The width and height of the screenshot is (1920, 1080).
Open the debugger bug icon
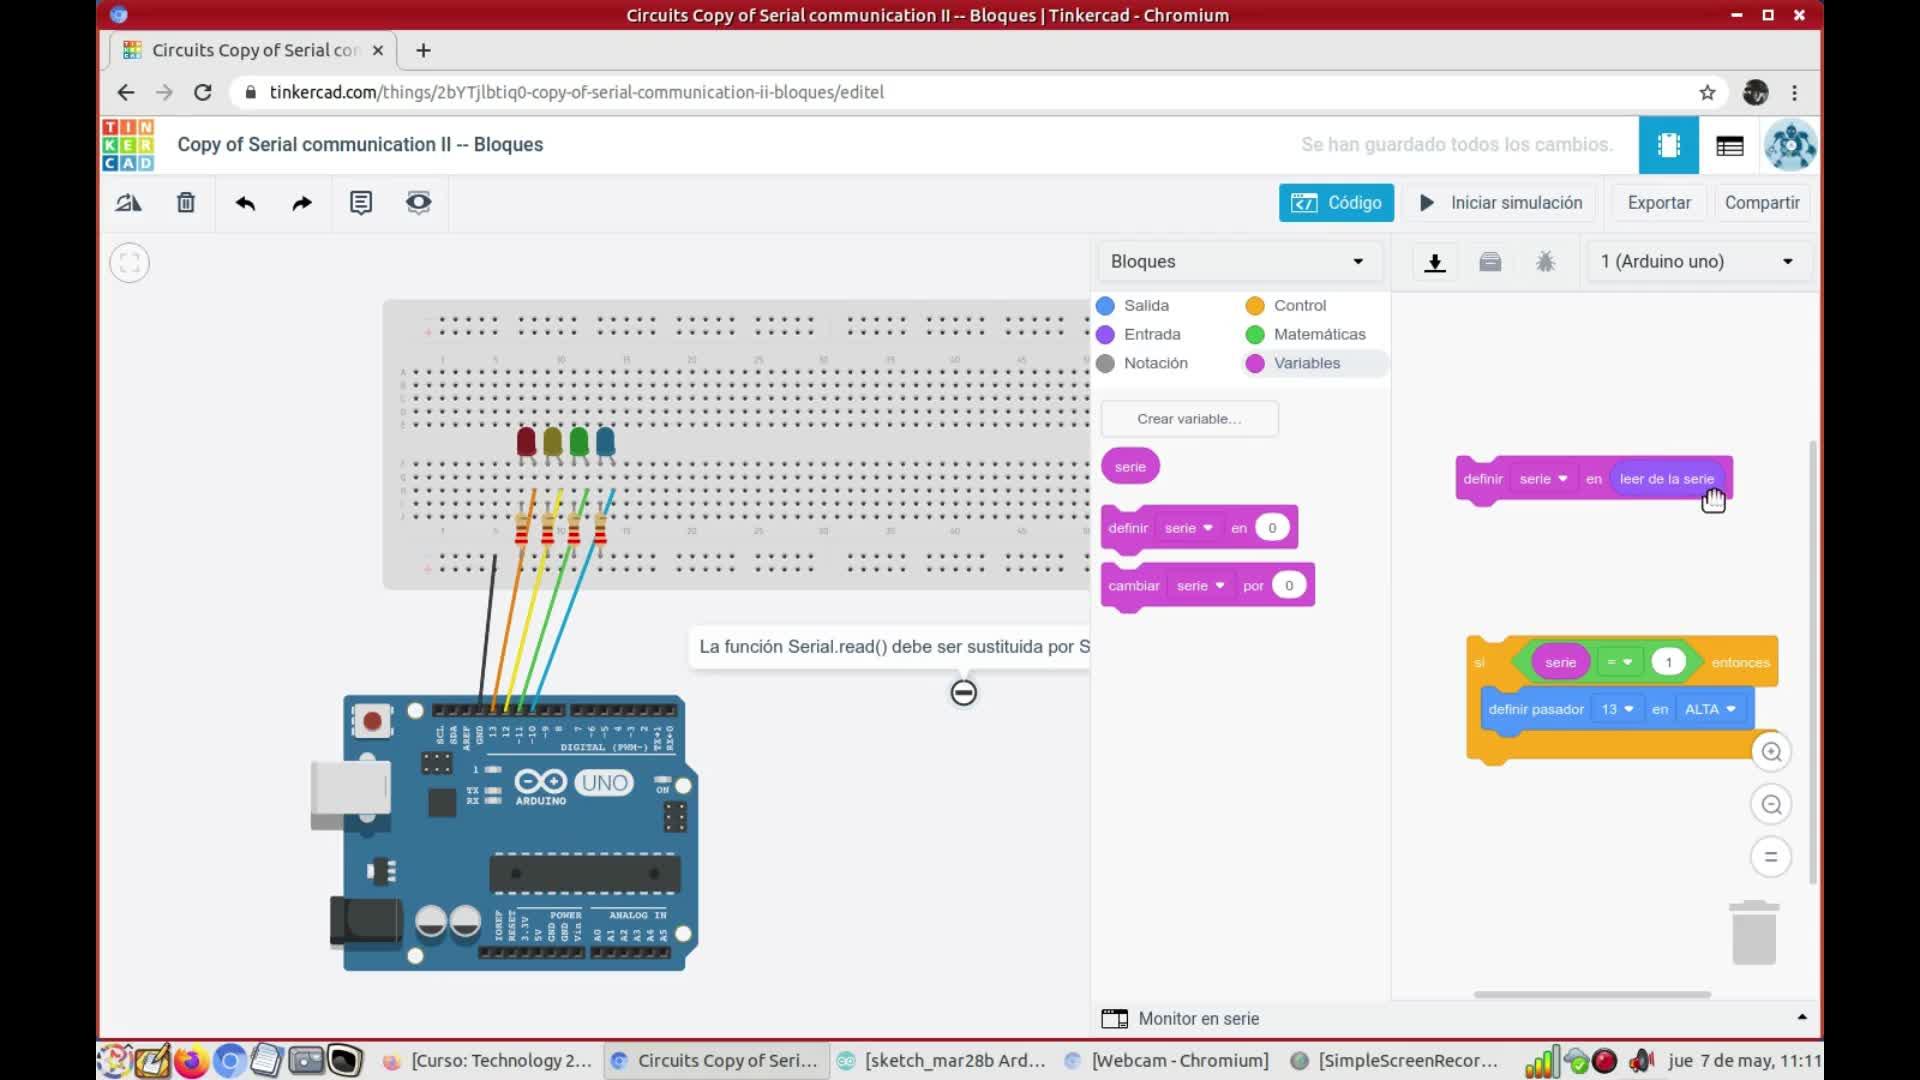click(1545, 262)
